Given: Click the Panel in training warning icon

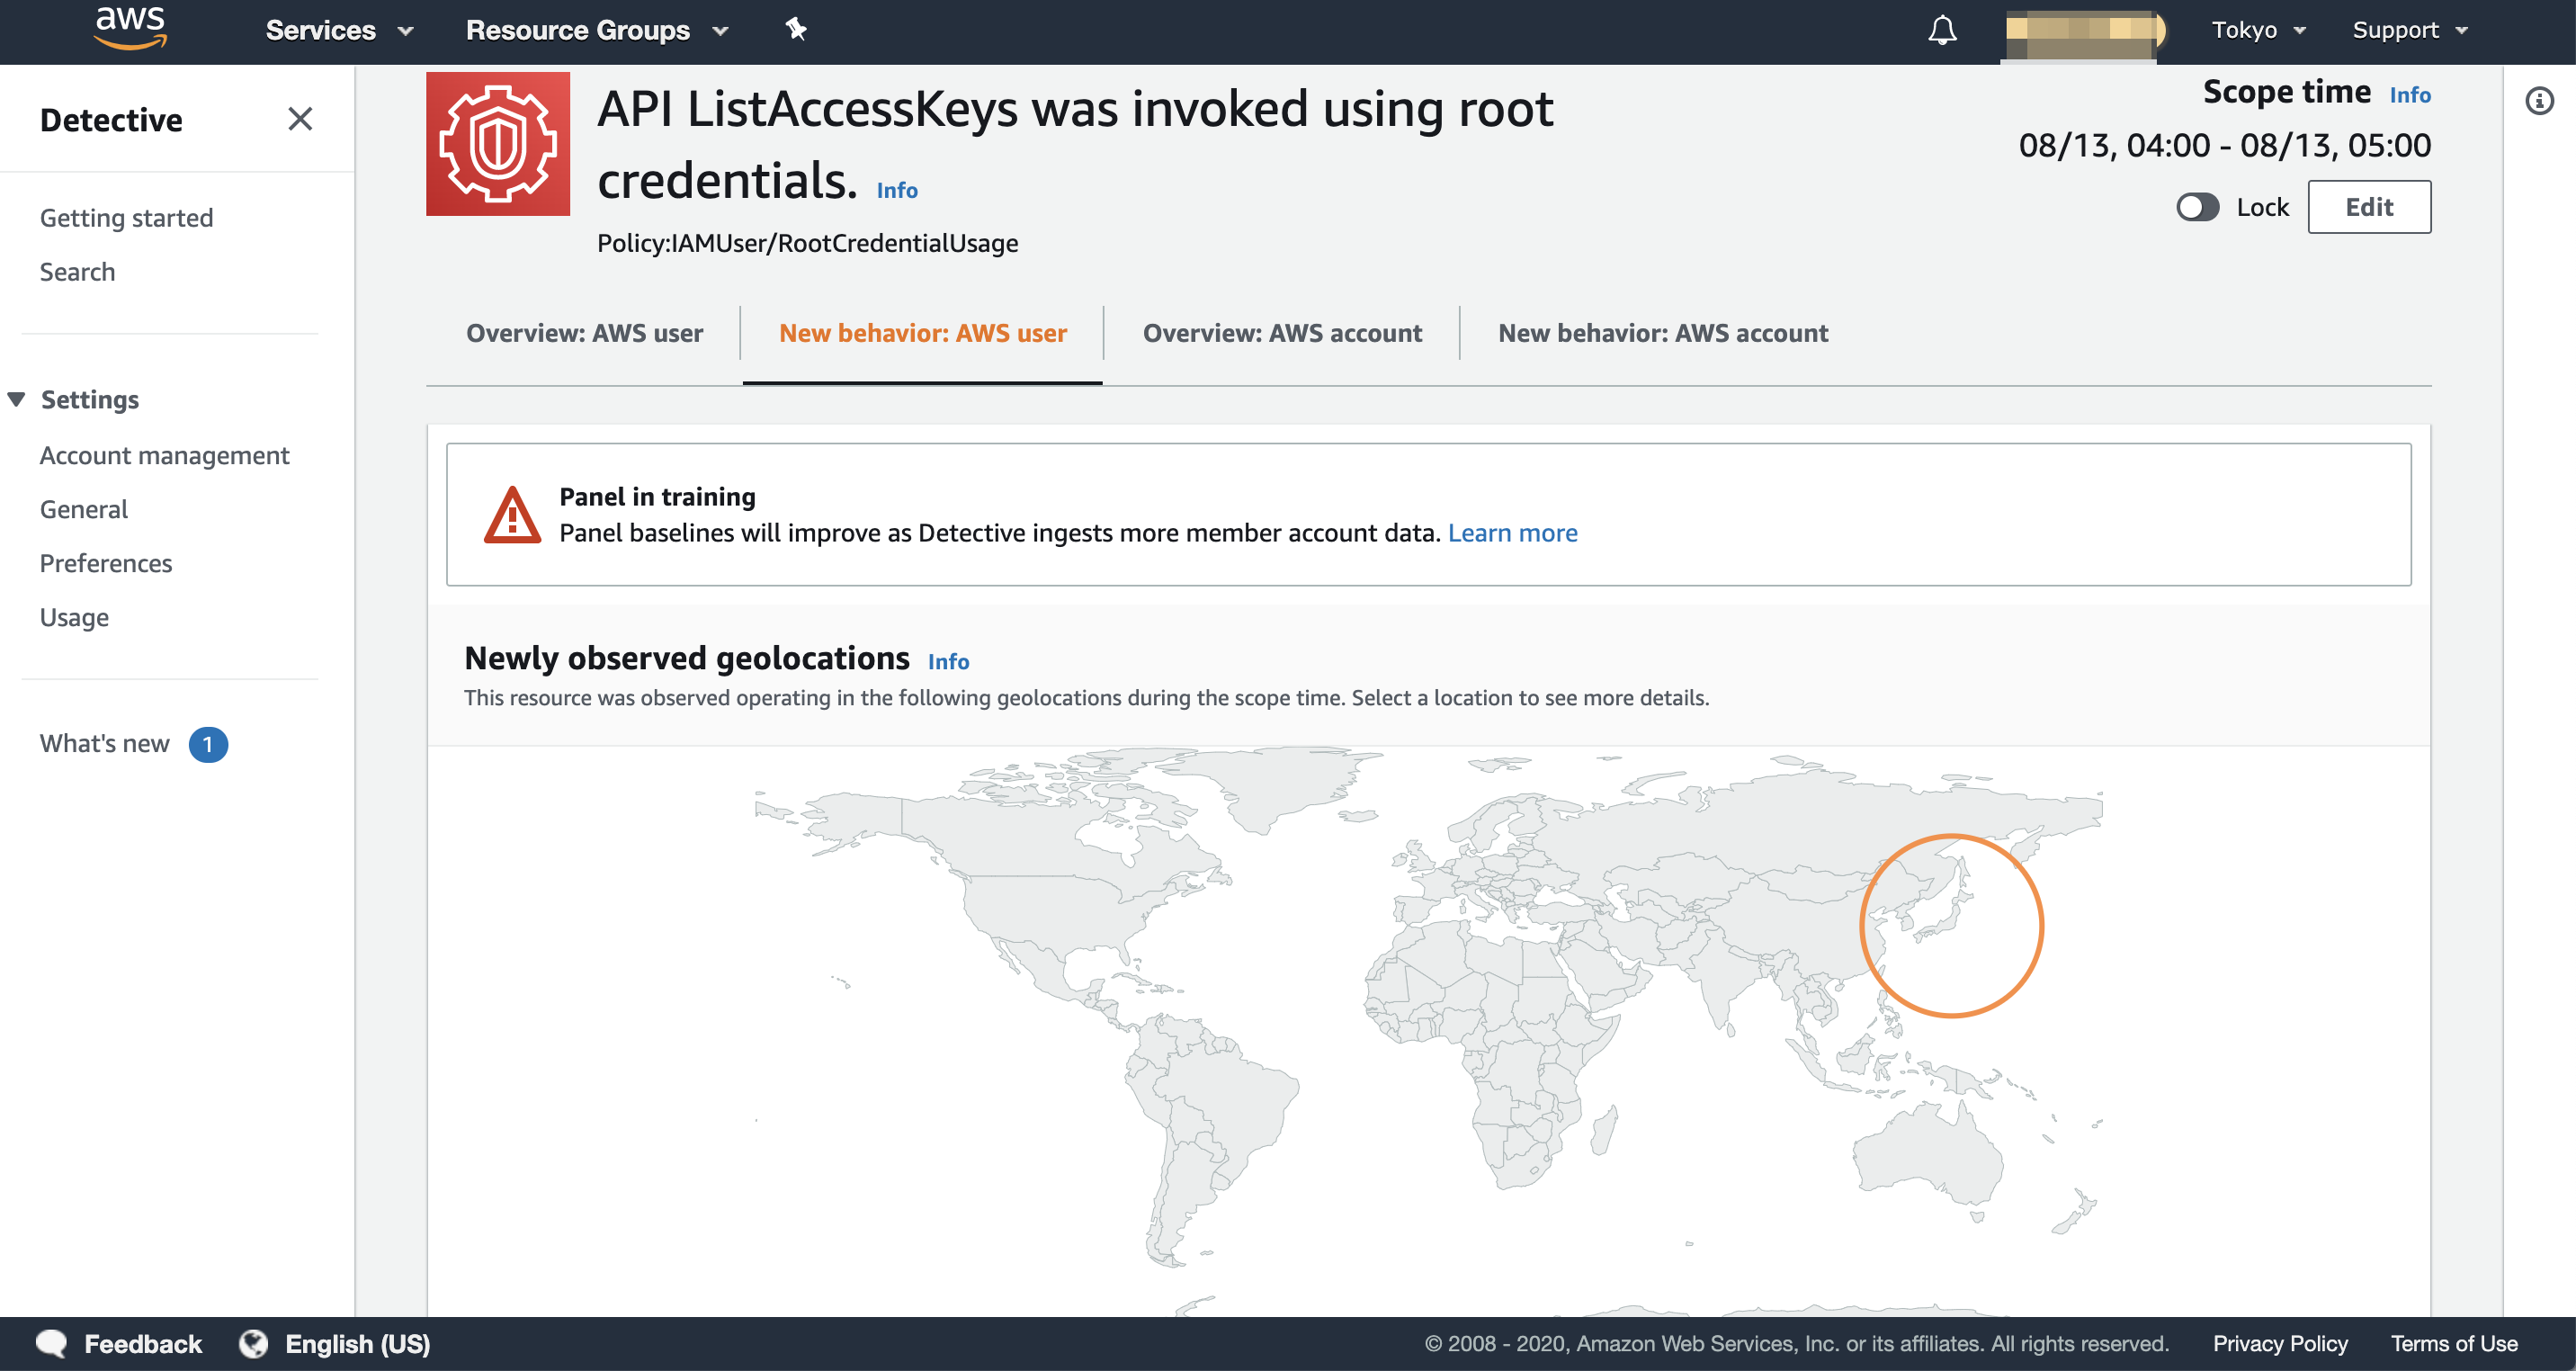Looking at the screenshot, I should coord(512,515).
